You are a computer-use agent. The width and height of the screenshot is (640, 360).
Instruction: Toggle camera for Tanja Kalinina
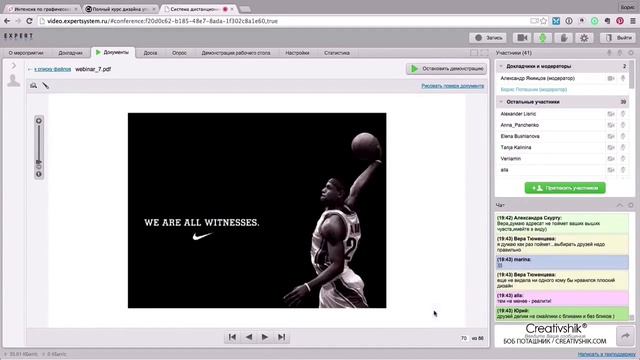point(611,148)
